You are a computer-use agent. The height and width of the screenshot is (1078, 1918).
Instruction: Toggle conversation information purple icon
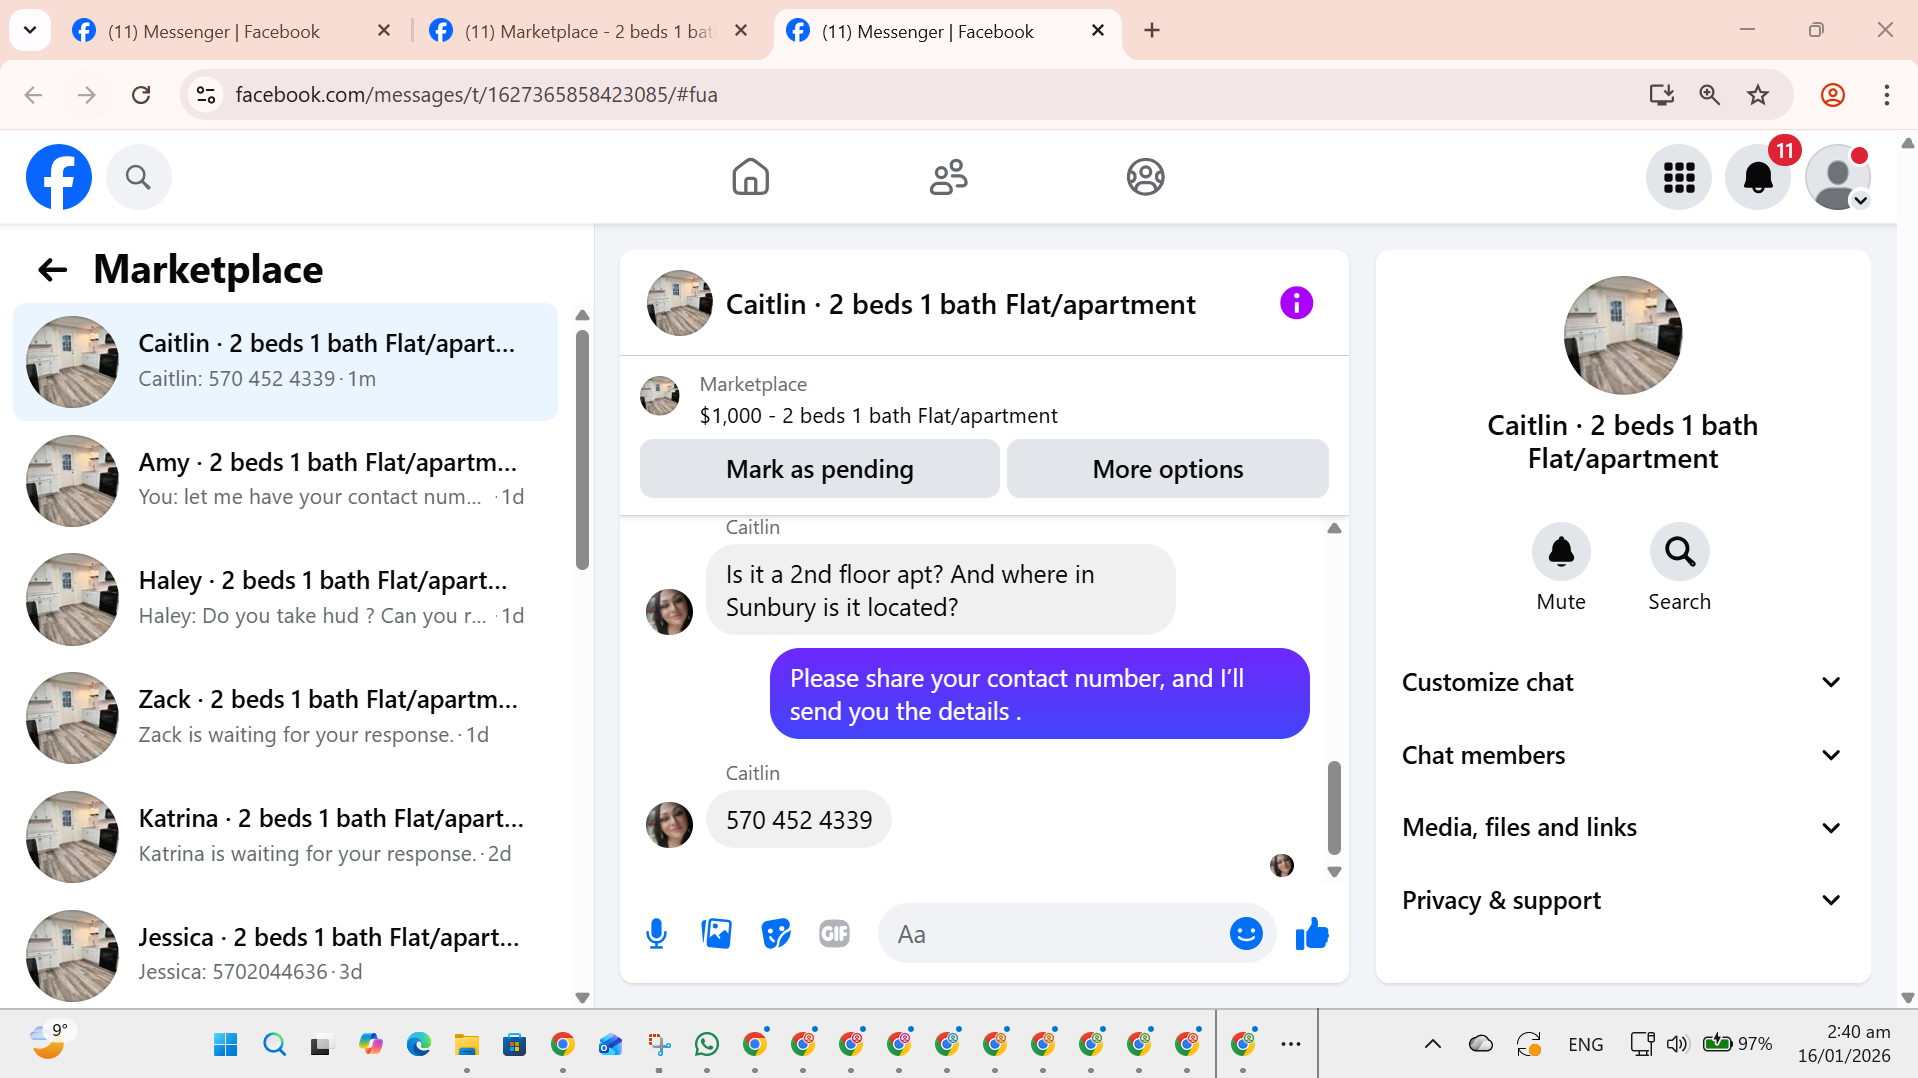click(1296, 303)
